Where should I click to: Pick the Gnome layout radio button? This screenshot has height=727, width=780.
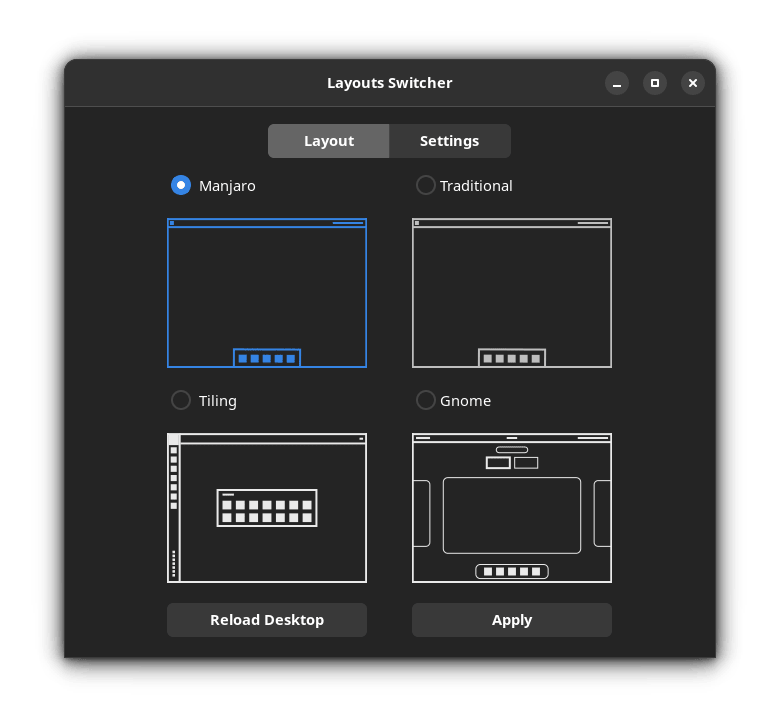[426, 400]
